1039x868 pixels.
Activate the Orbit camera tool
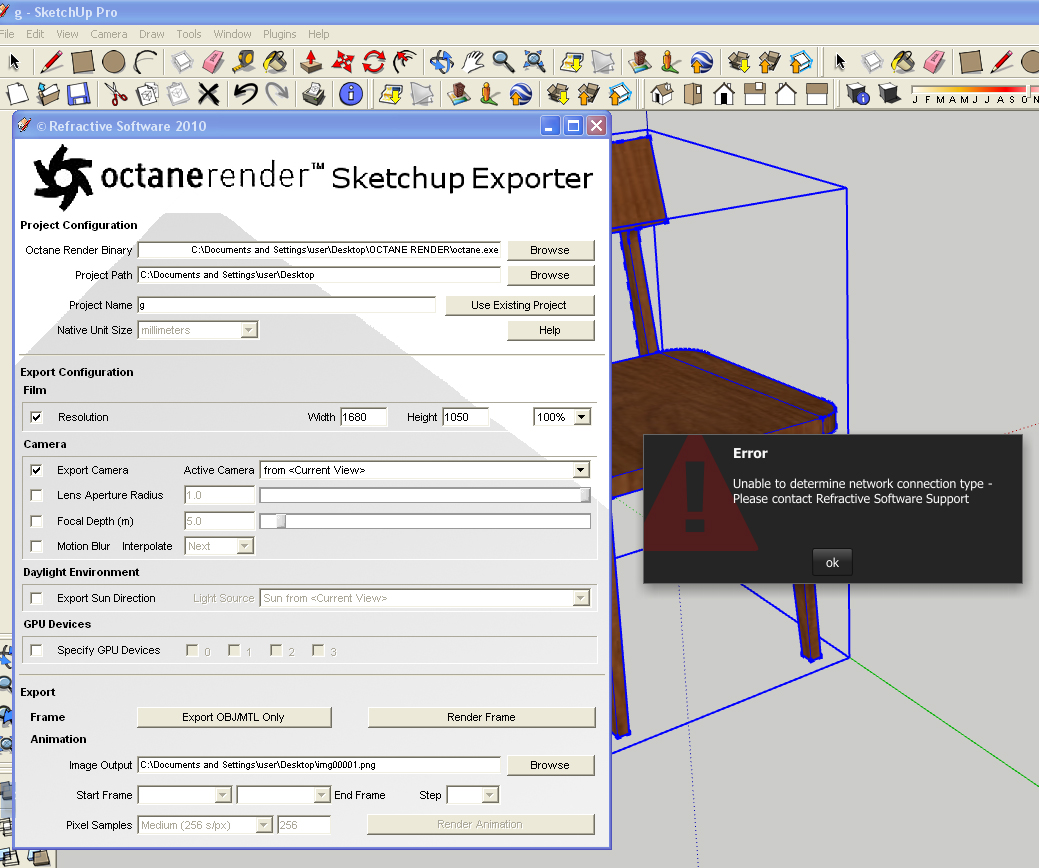[x=441, y=62]
